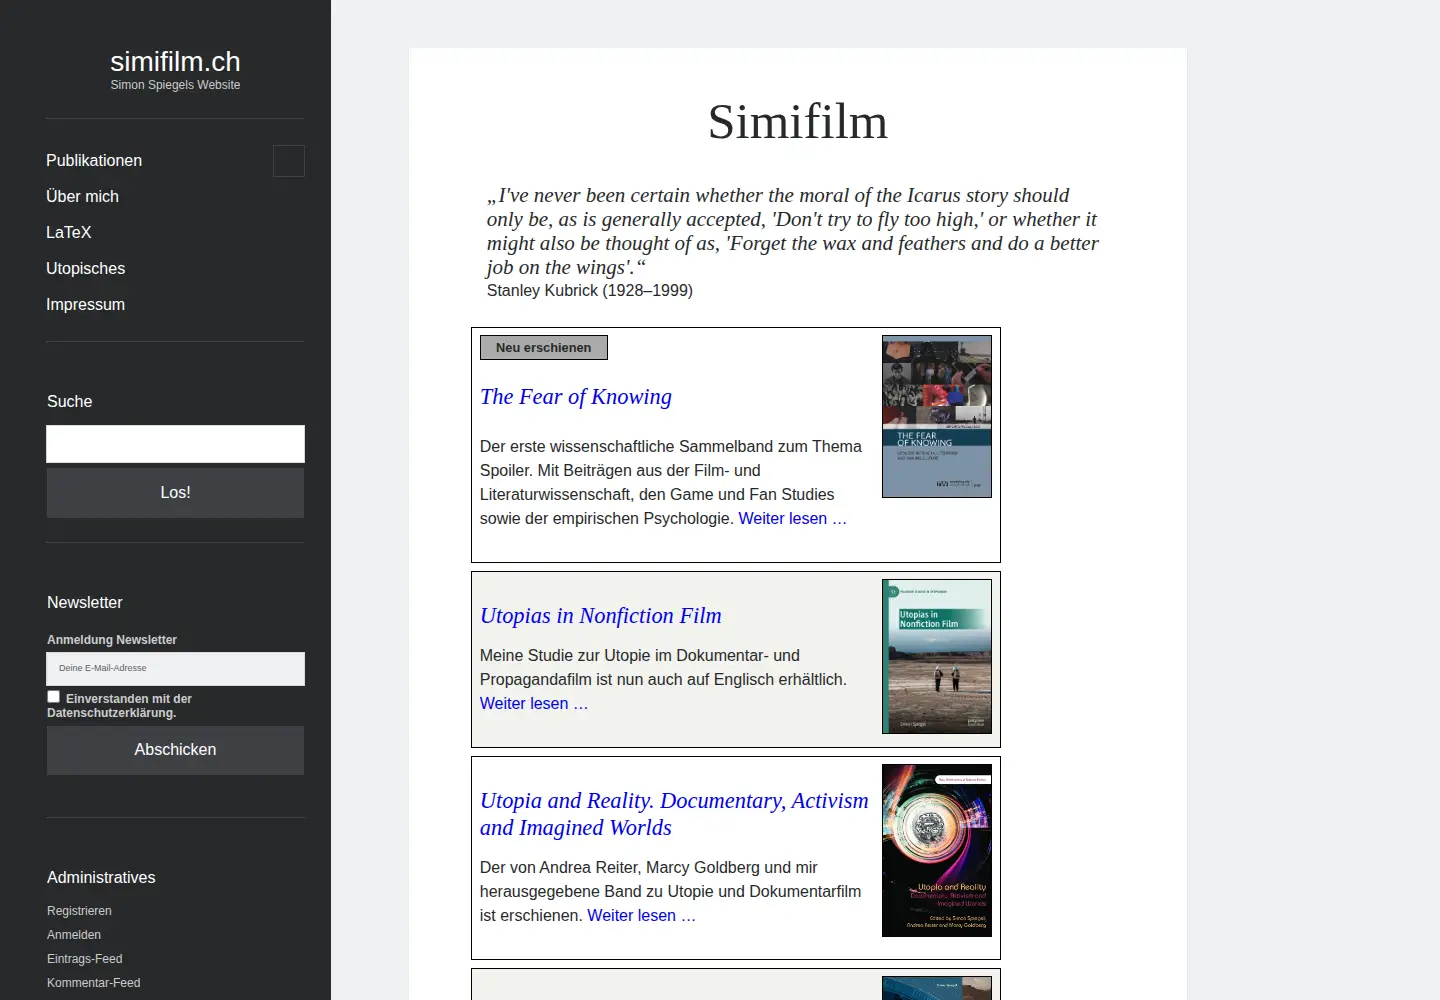Click the Anmeldung Newsletter label
The height and width of the screenshot is (1000, 1440).
point(112,640)
